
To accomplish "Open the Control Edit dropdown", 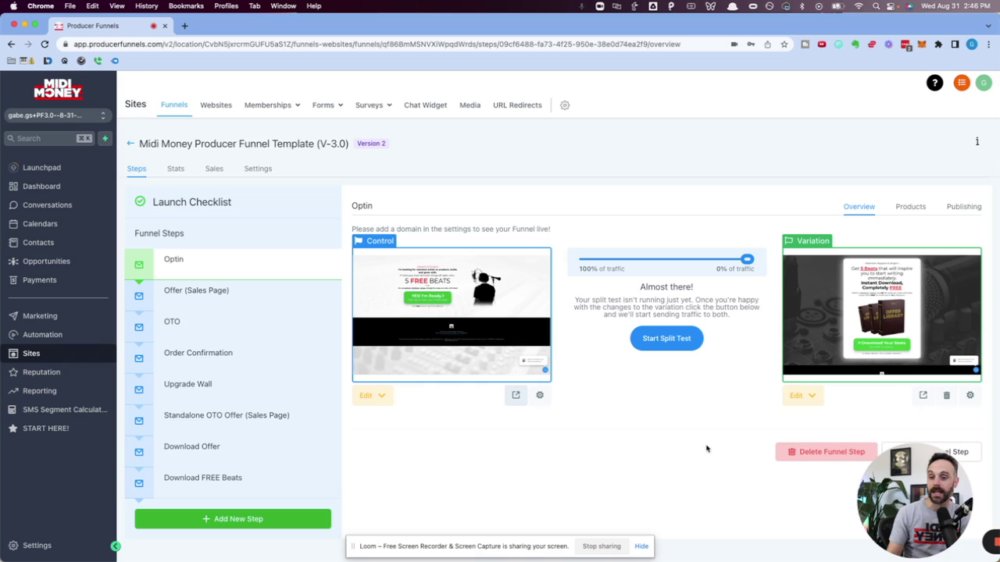I will 372,396.
